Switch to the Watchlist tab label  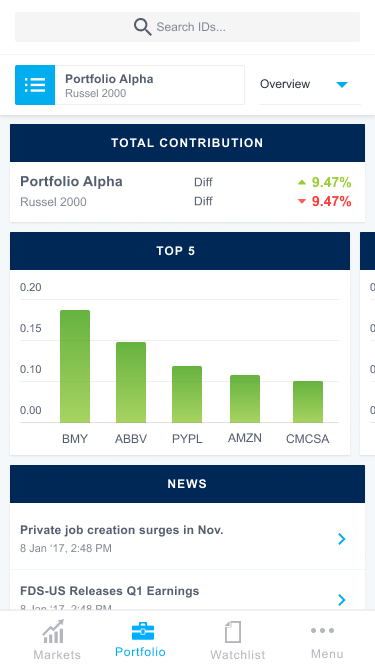point(238,654)
